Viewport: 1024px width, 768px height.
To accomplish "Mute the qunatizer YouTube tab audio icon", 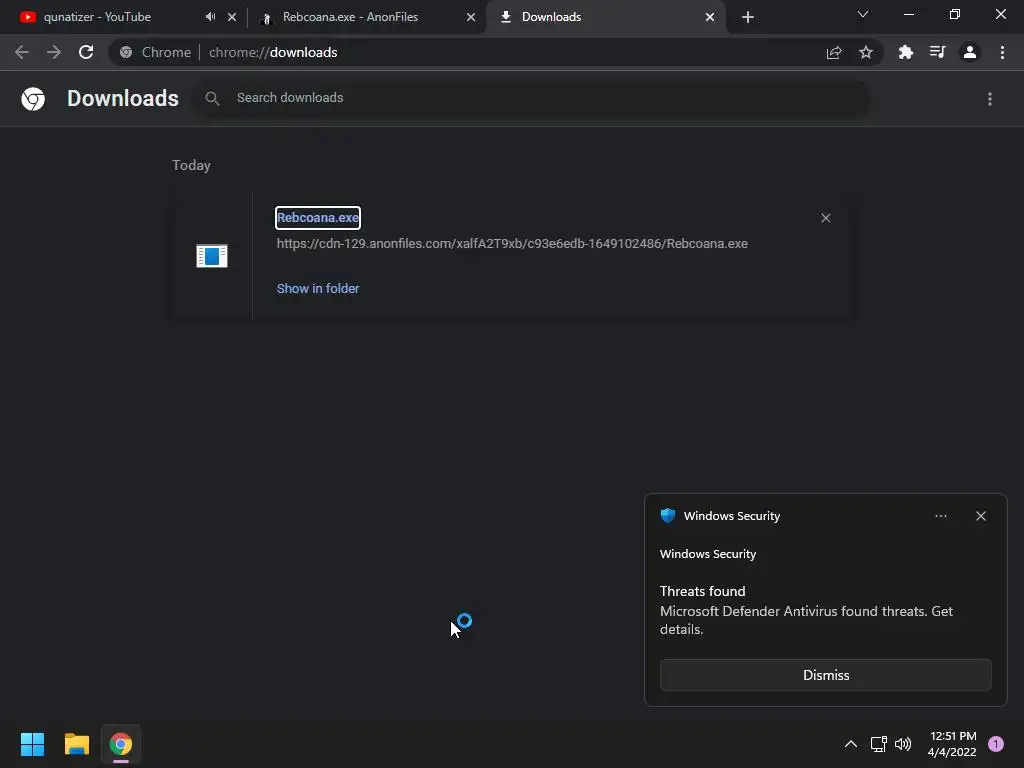I will (210, 17).
